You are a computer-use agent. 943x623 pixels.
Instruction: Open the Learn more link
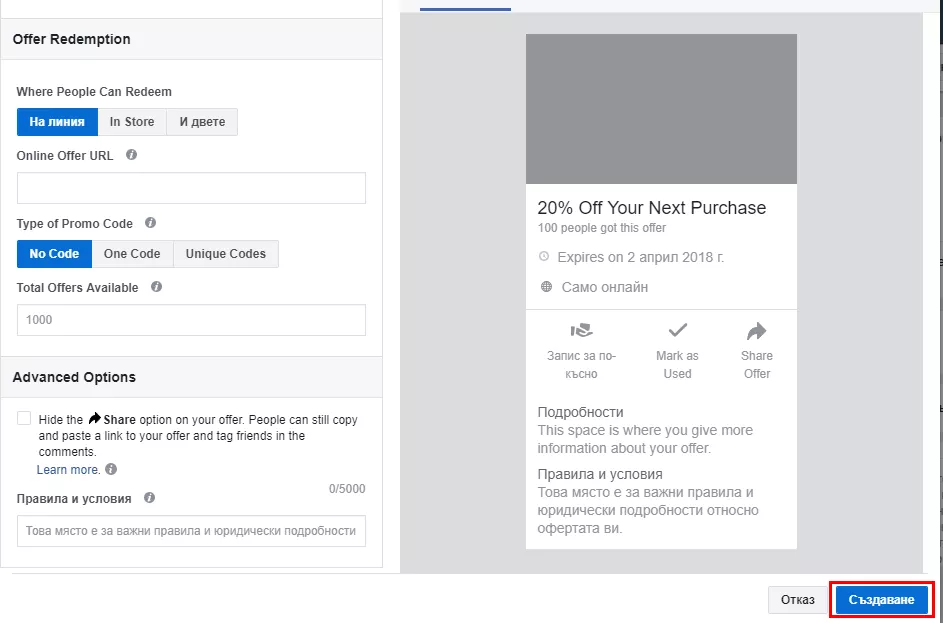[69, 470]
